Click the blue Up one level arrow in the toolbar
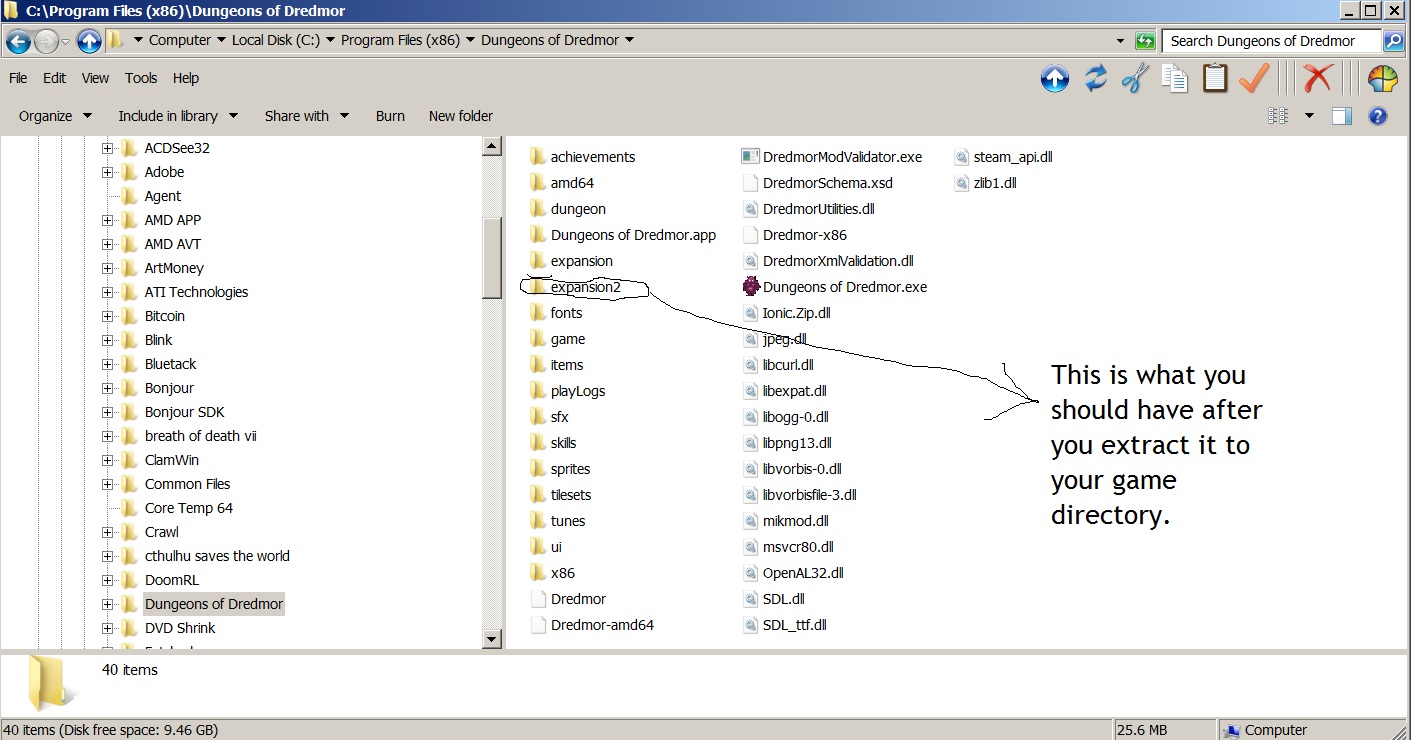This screenshot has height=740, width=1411. [x=1055, y=79]
